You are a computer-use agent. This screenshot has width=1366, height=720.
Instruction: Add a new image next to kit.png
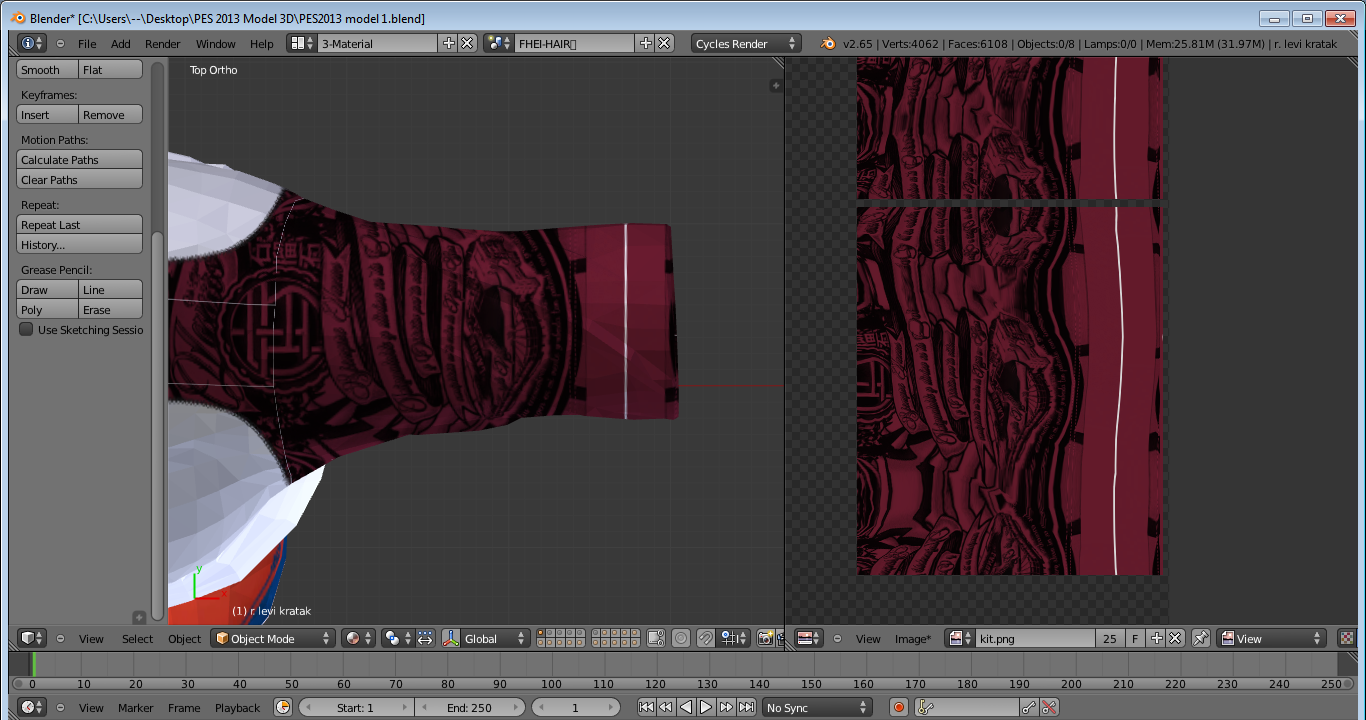1157,638
